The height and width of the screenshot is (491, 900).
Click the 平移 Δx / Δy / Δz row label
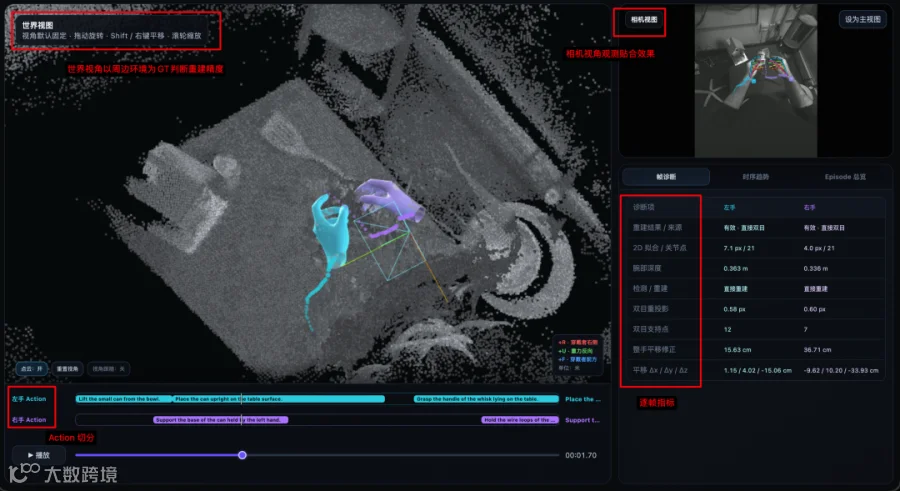(x=660, y=370)
